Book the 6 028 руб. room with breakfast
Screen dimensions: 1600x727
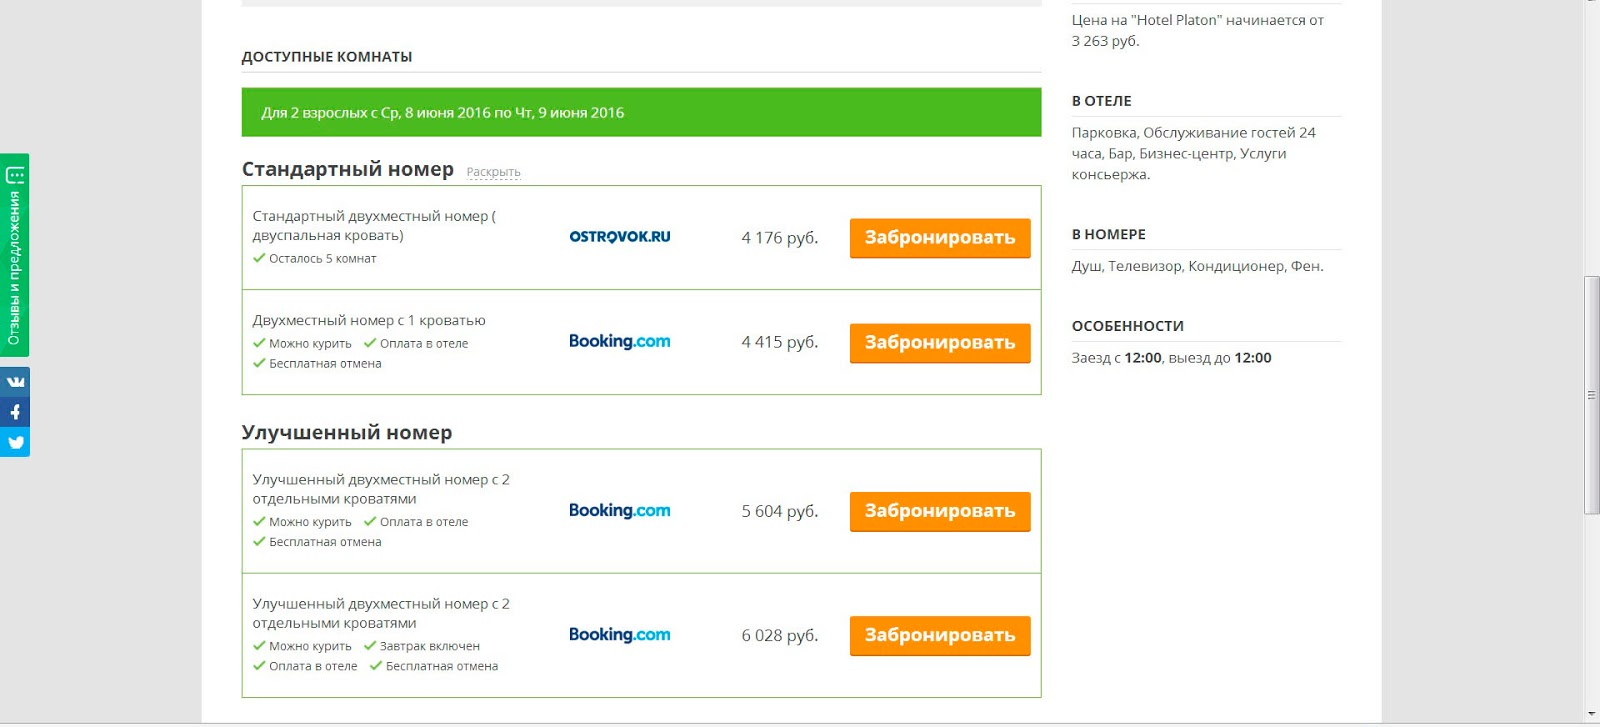(939, 635)
